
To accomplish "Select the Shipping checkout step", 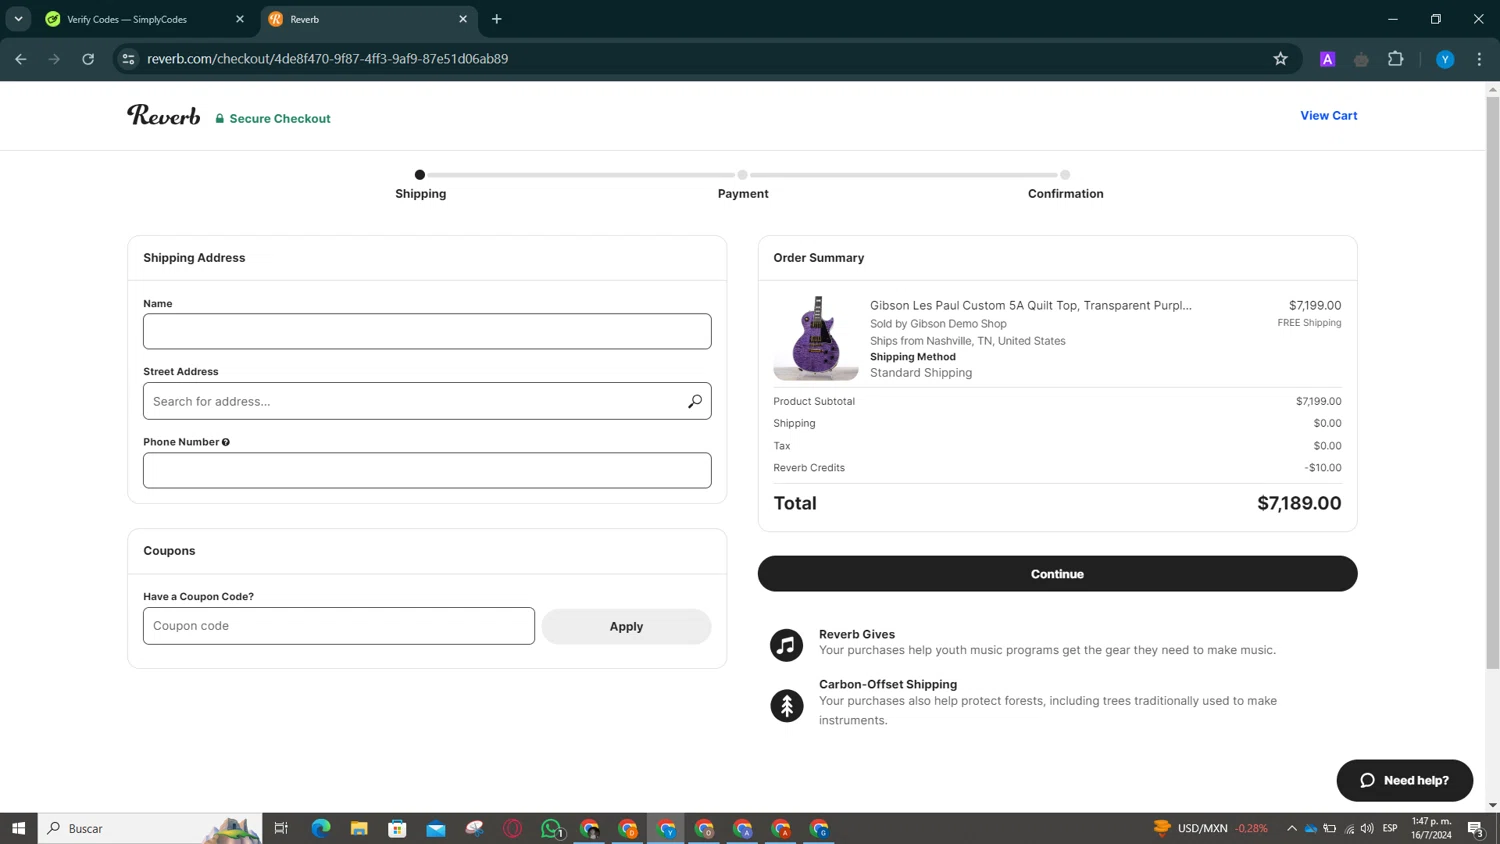I will coord(420,185).
